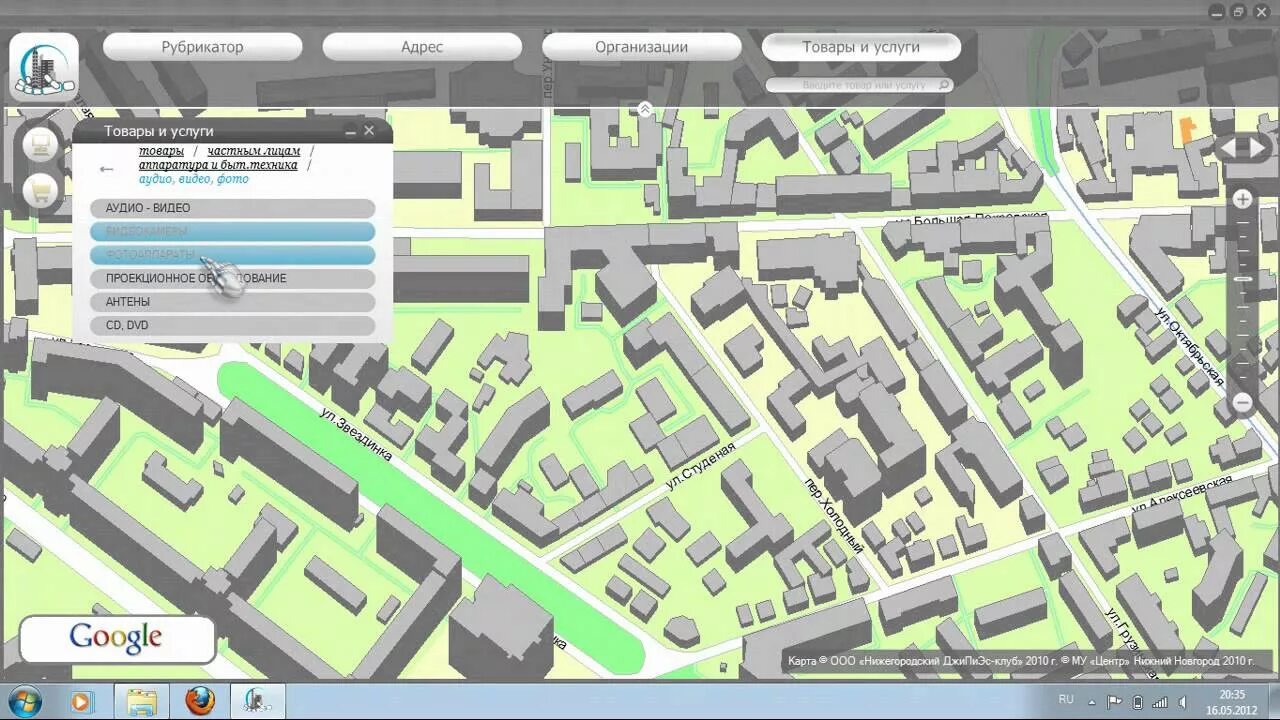Open the Рубрикатор tab
This screenshot has width=1280, height=720.
[202, 47]
